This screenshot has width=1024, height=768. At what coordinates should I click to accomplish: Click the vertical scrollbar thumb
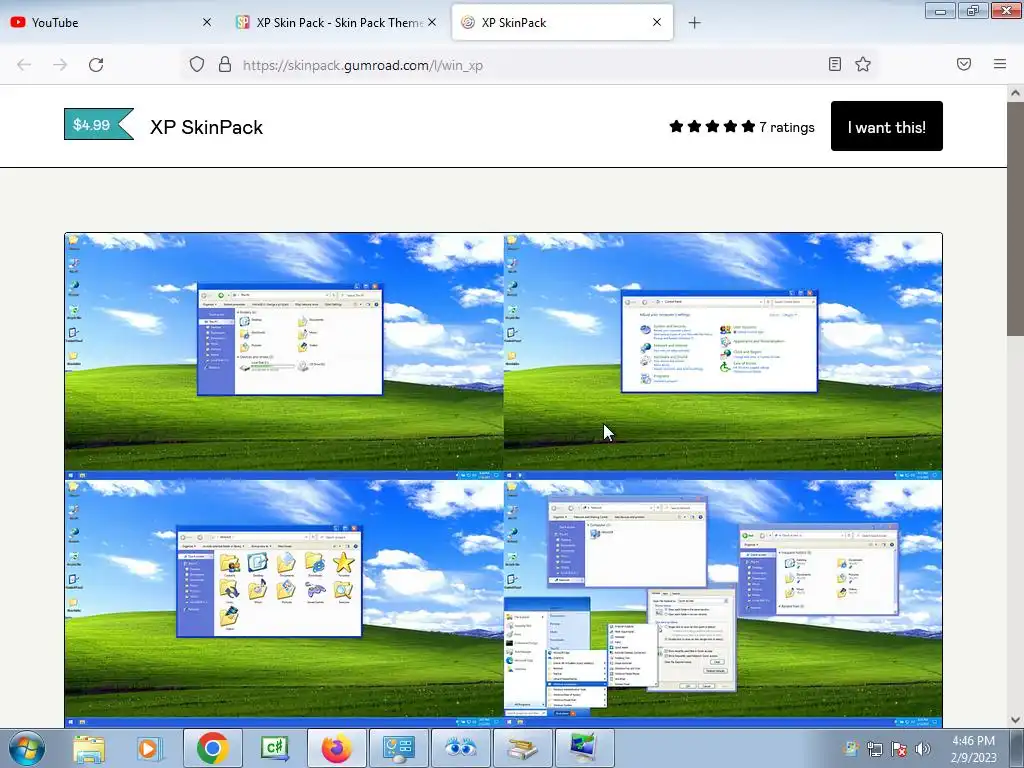click(x=1015, y=219)
